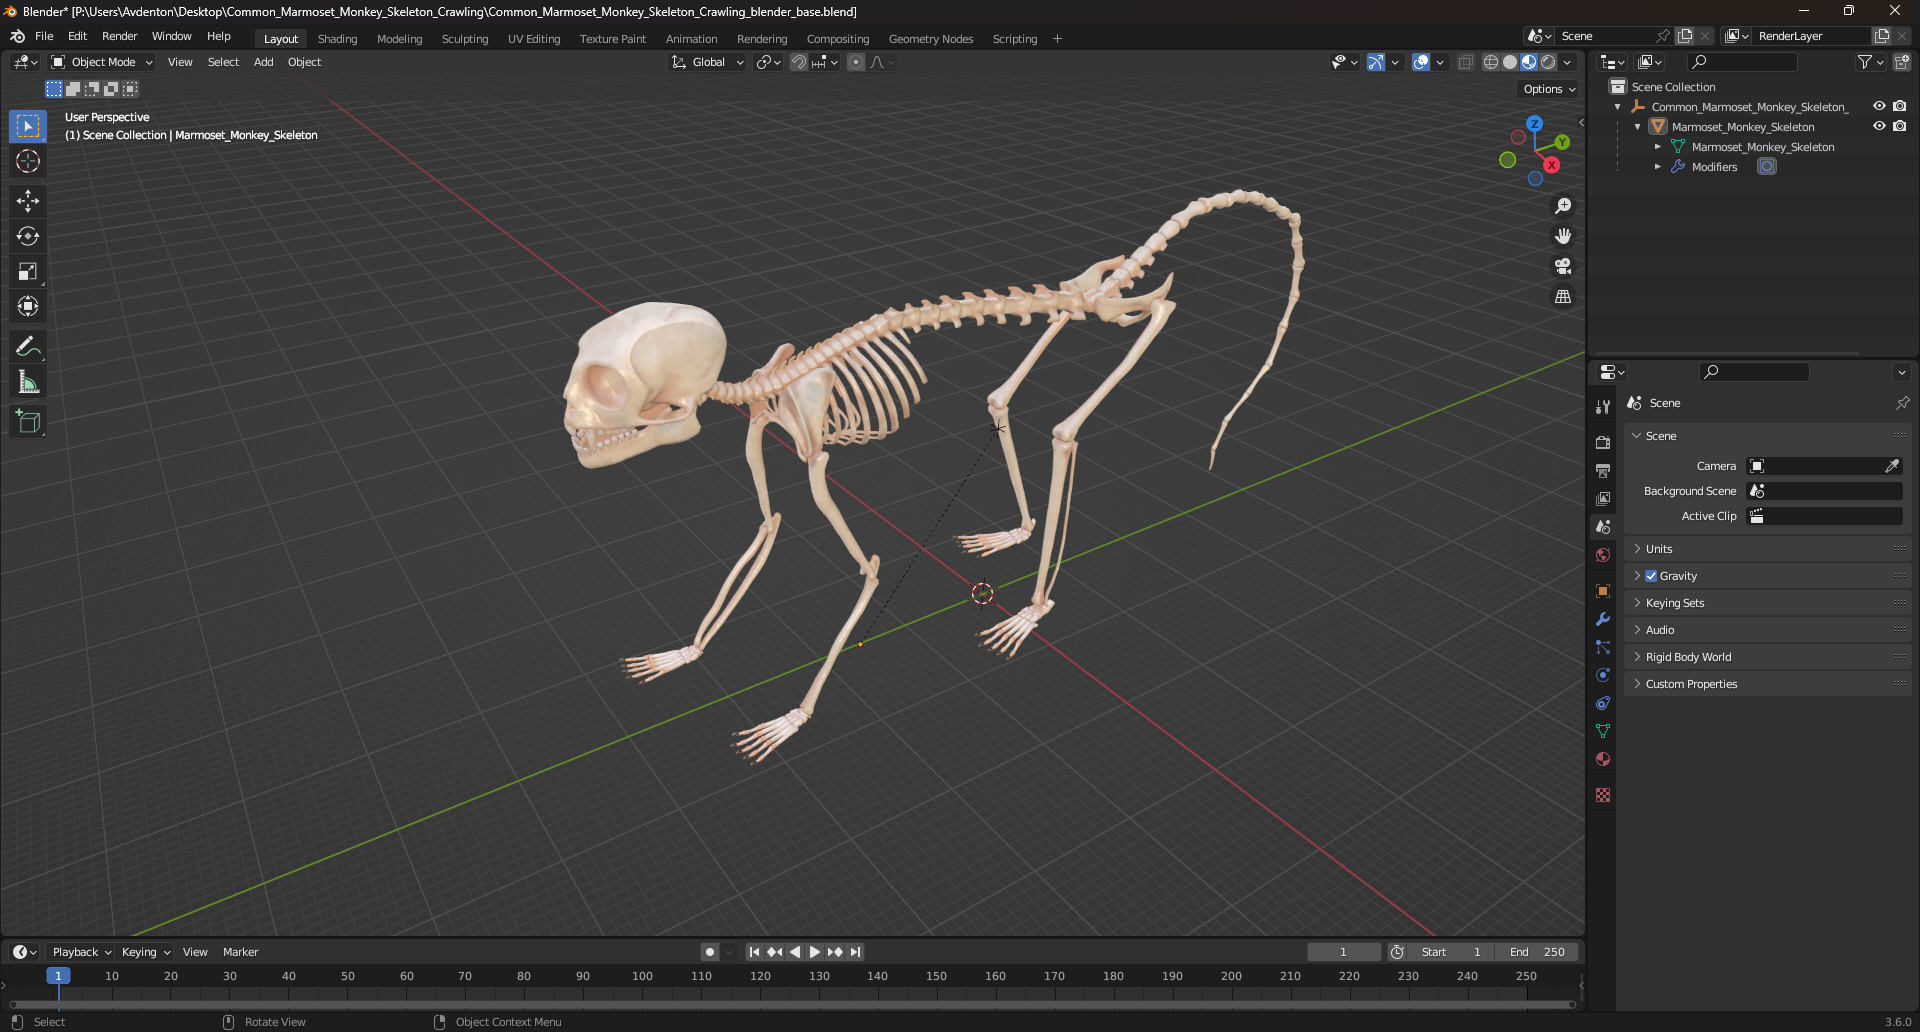
Task: Open the Texture properties tab
Action: click(x=1603, y=795)
